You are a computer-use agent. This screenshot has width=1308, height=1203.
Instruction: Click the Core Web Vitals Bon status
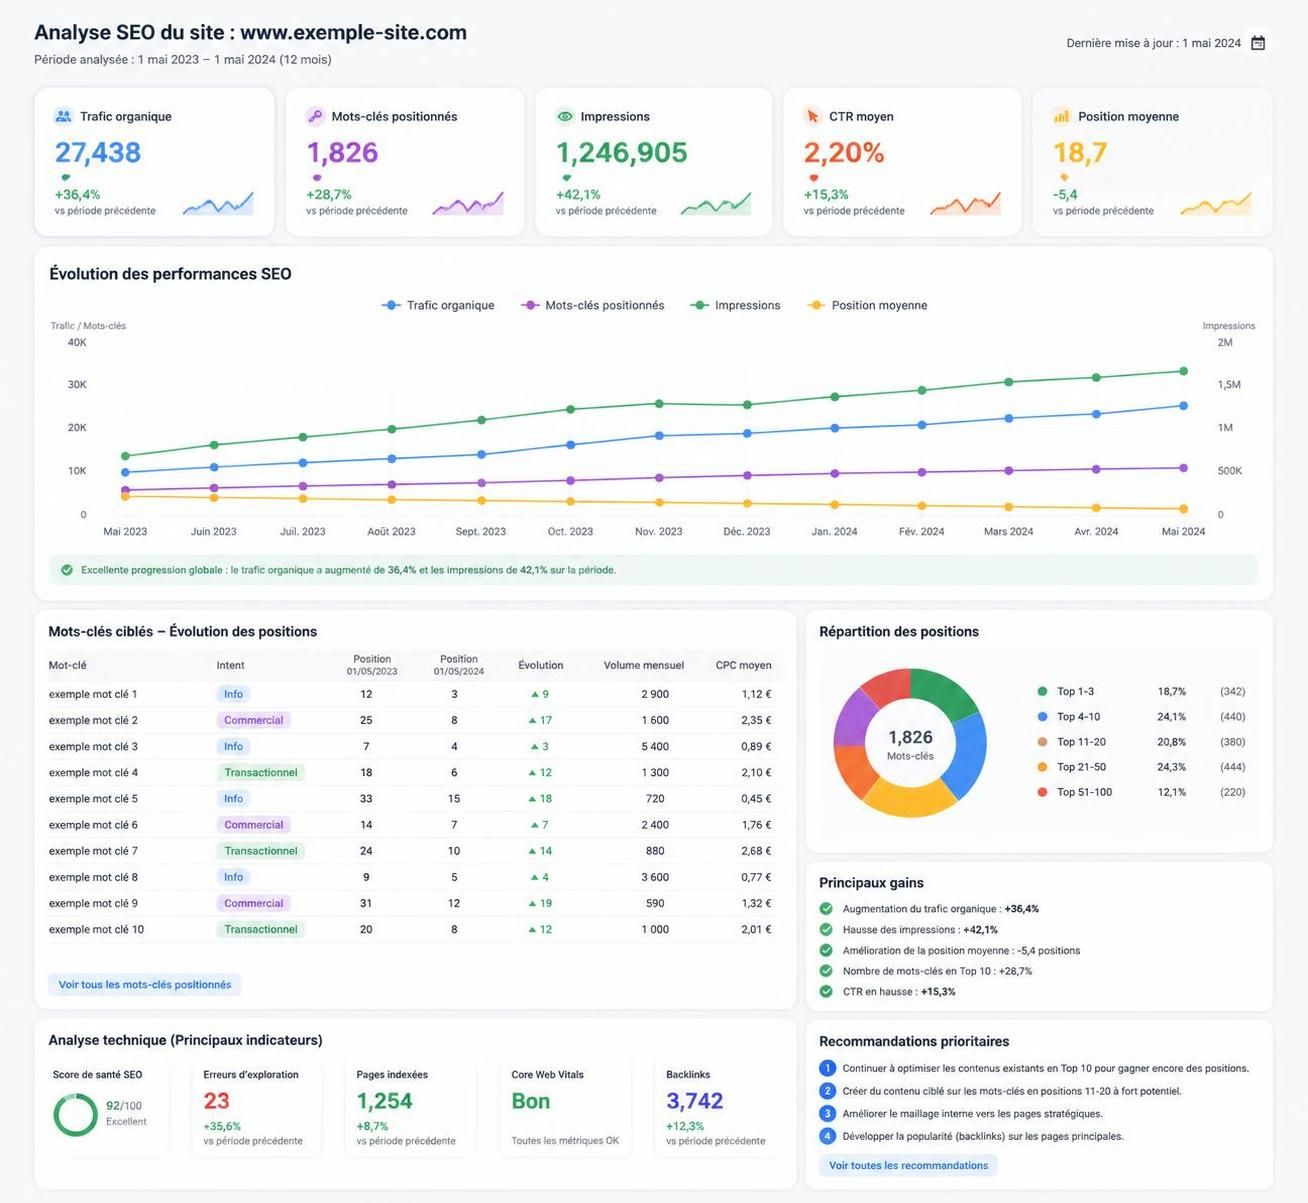click(531, 1101)
